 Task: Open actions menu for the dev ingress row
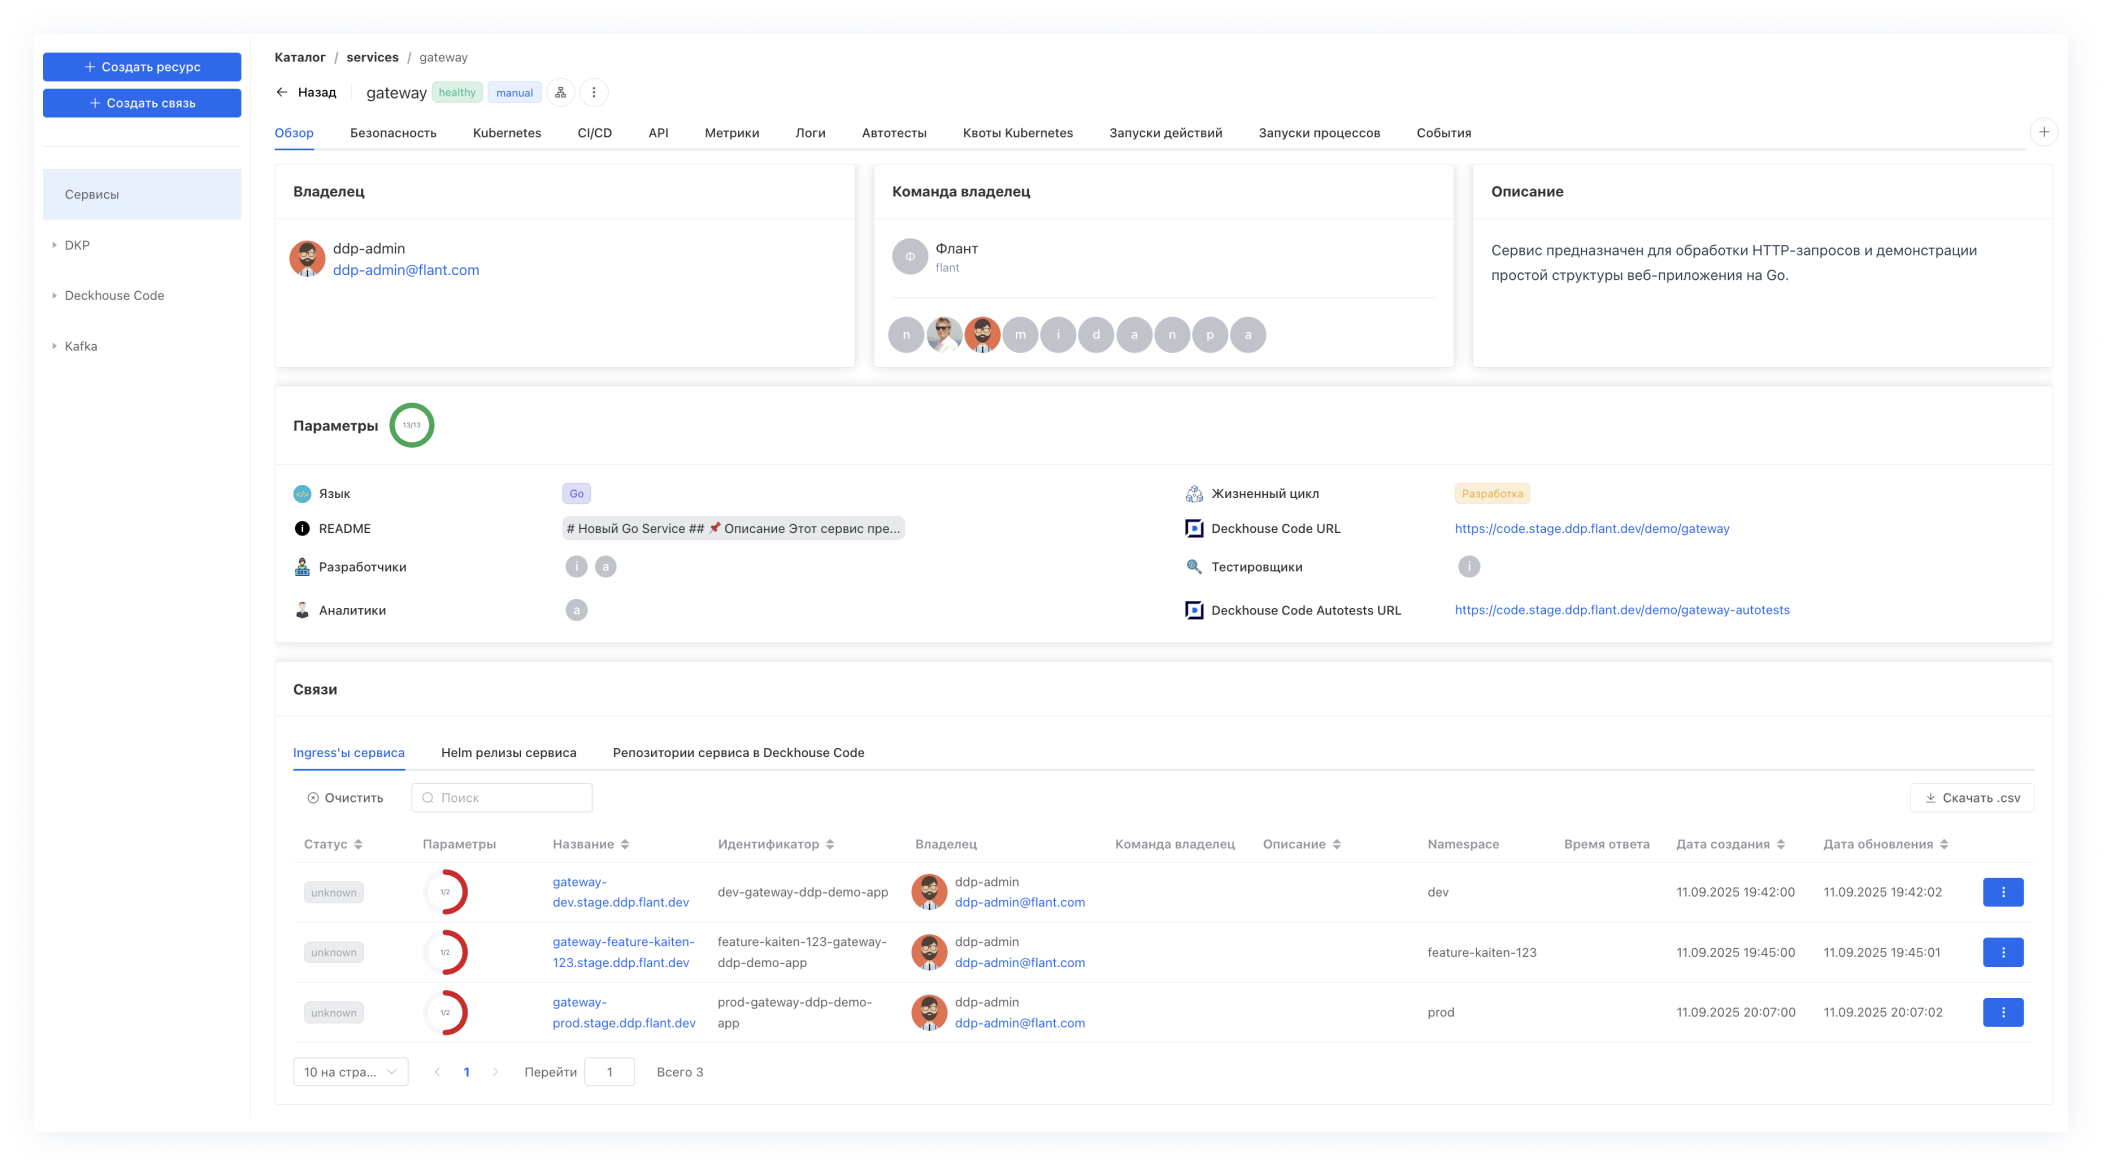2002,892
